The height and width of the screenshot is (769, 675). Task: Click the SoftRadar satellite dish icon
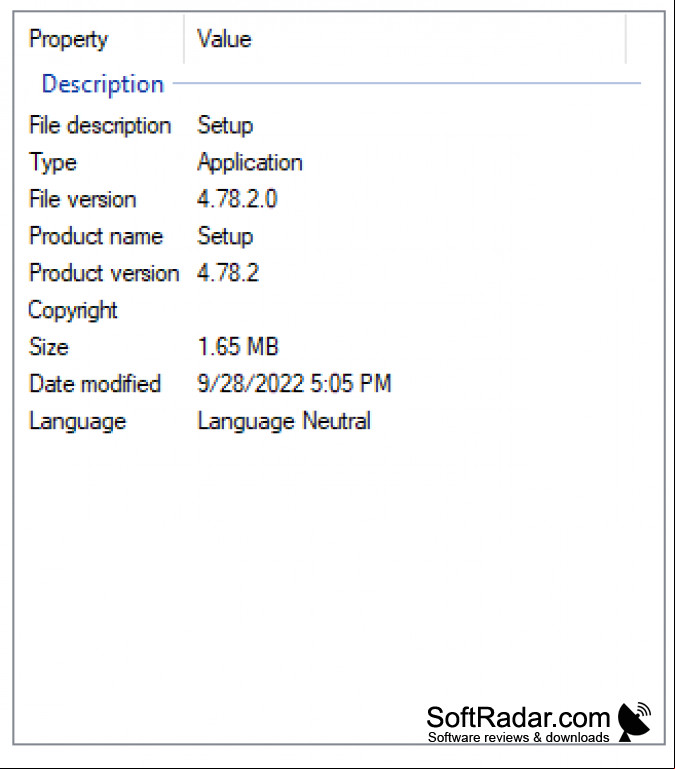coord(634,721)
